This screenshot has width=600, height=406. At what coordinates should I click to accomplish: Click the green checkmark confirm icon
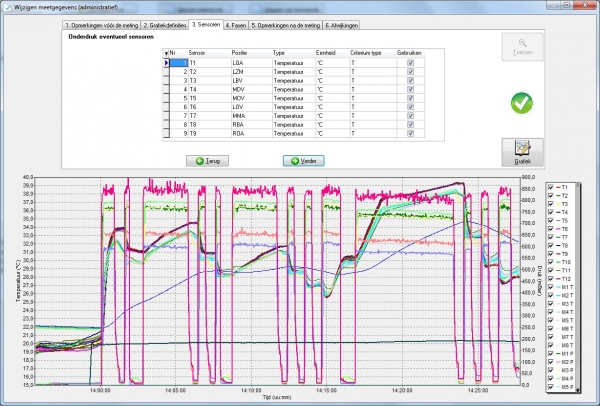(x=521, y=102)
